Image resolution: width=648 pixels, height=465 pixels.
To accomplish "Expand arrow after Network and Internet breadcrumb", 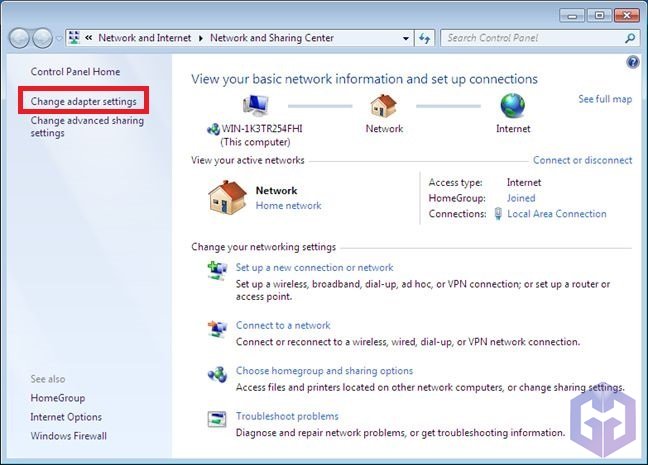I will point(201,38).
